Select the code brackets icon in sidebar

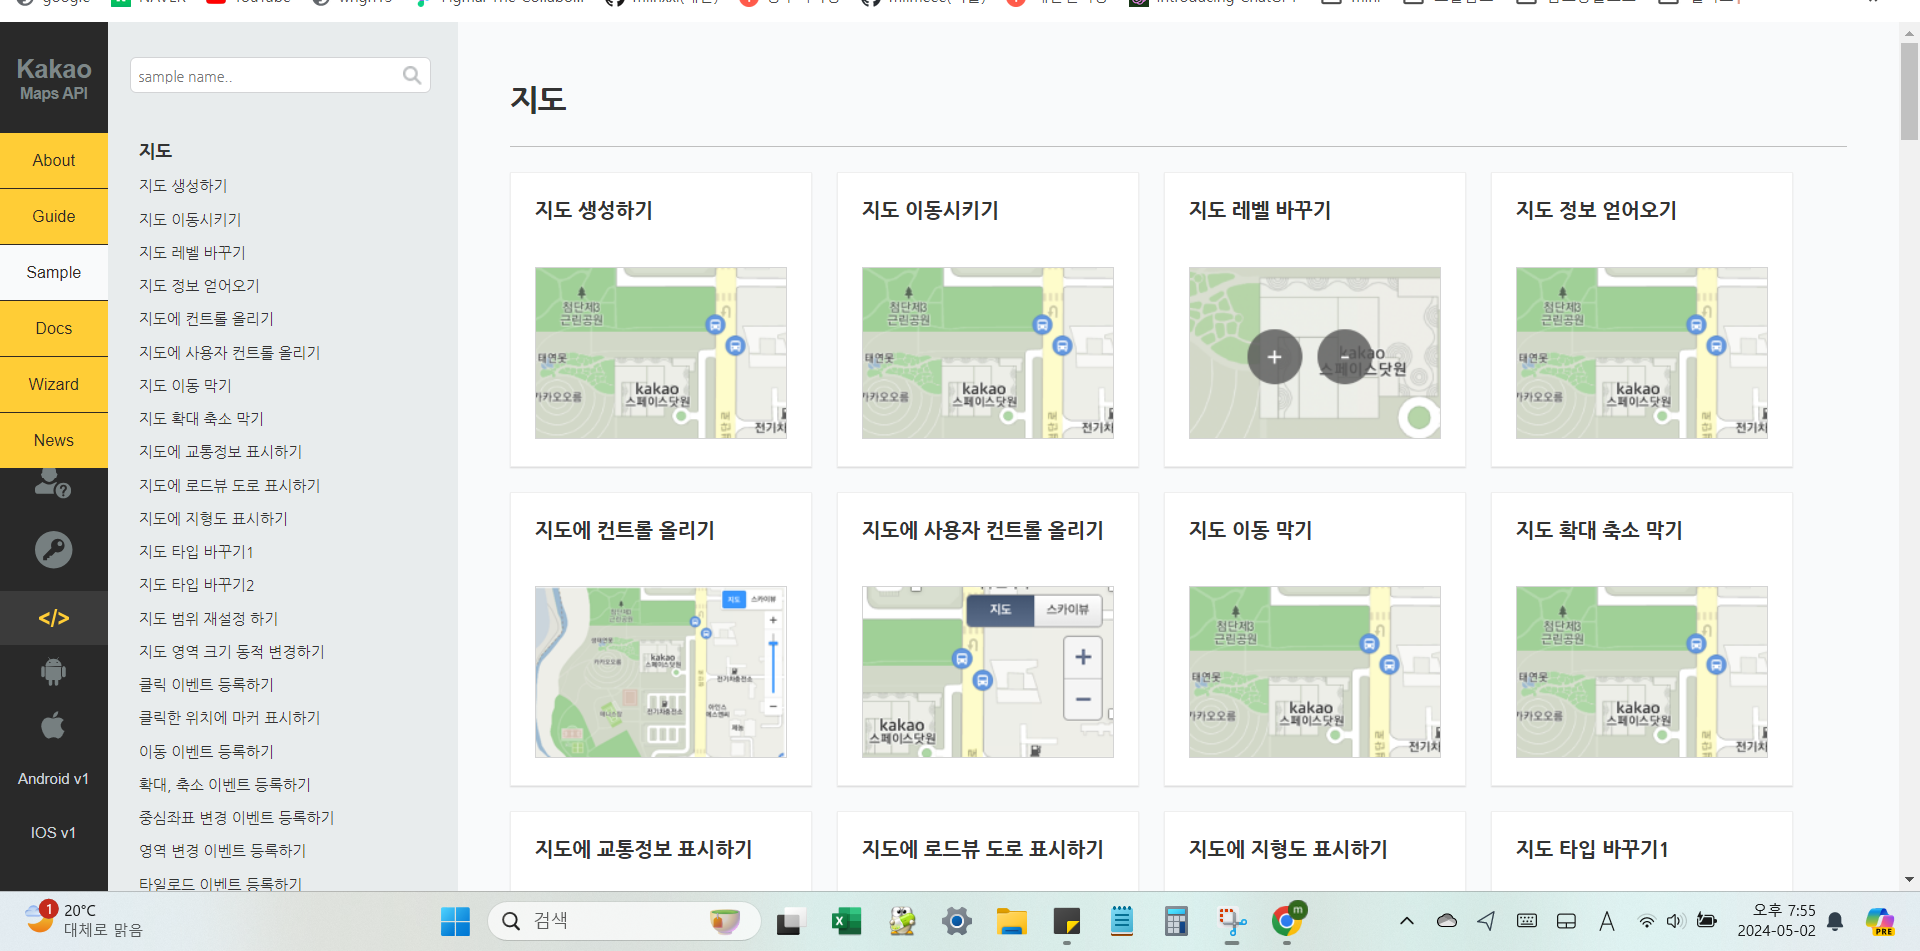(x=53, y=618)
